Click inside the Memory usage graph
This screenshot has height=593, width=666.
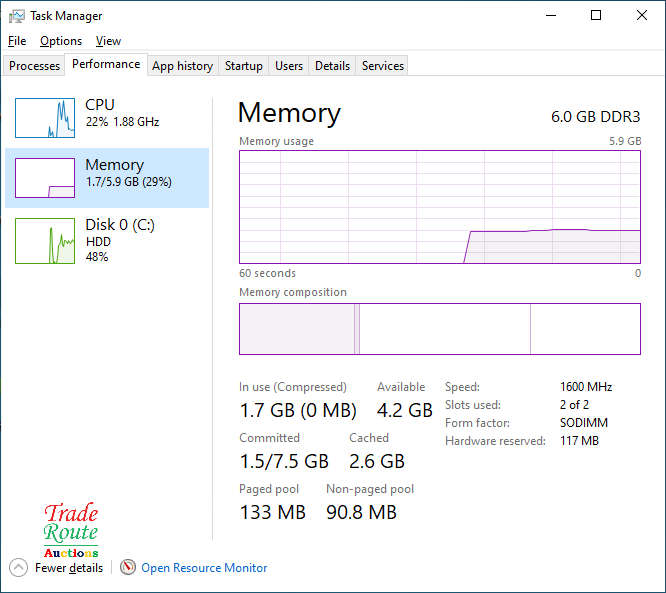tap(440, 207)
